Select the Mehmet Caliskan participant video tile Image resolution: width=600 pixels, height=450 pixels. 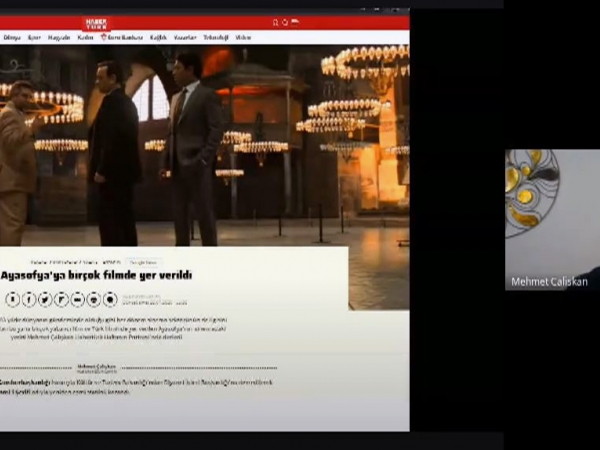click(x=552, y=220)
